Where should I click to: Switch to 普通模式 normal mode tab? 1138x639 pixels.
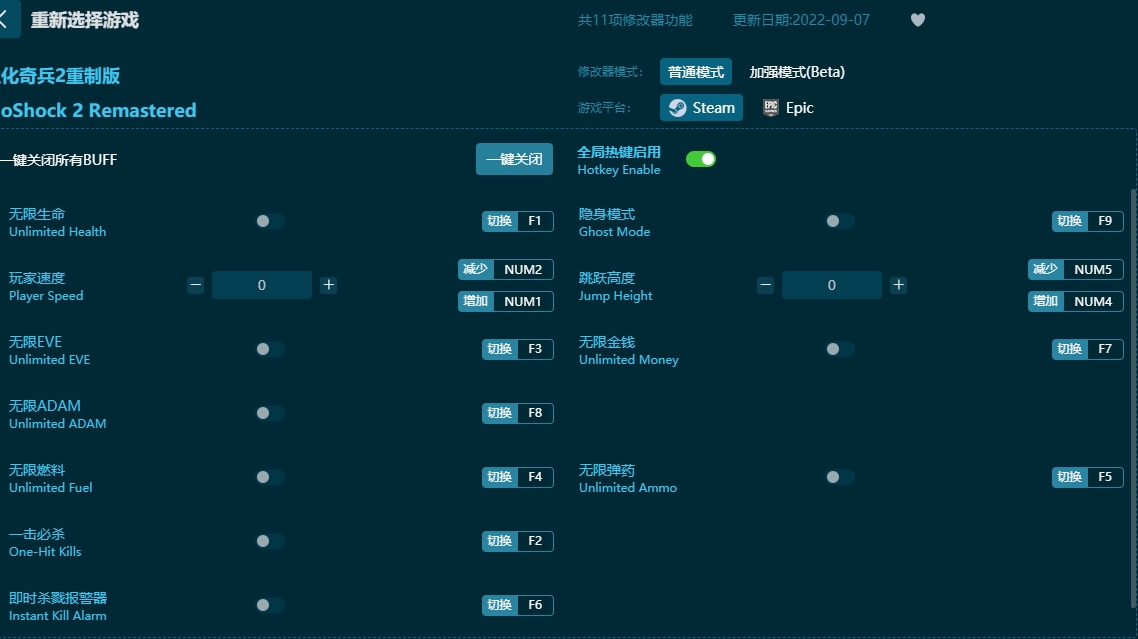[695, 72]
